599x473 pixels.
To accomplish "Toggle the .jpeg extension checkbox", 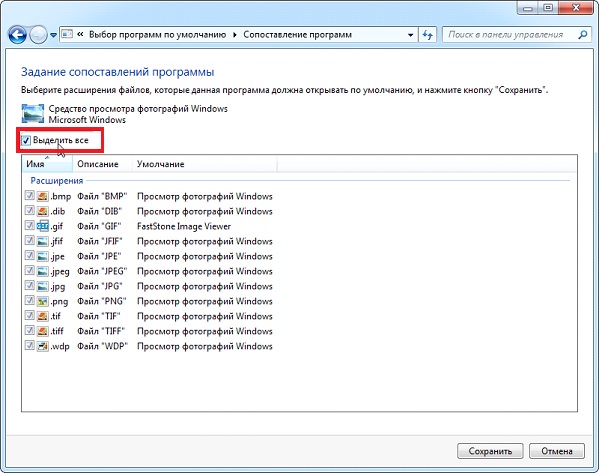I will (29, 271).
